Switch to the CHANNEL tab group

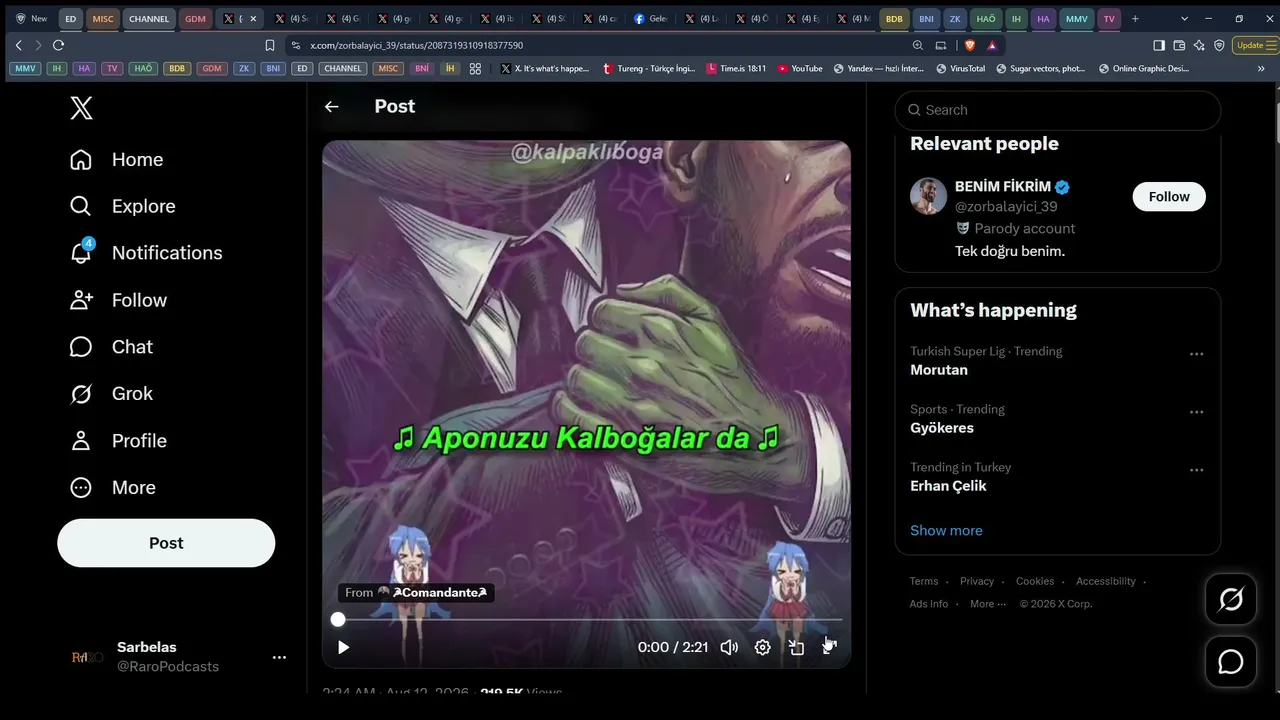(149, 18)
